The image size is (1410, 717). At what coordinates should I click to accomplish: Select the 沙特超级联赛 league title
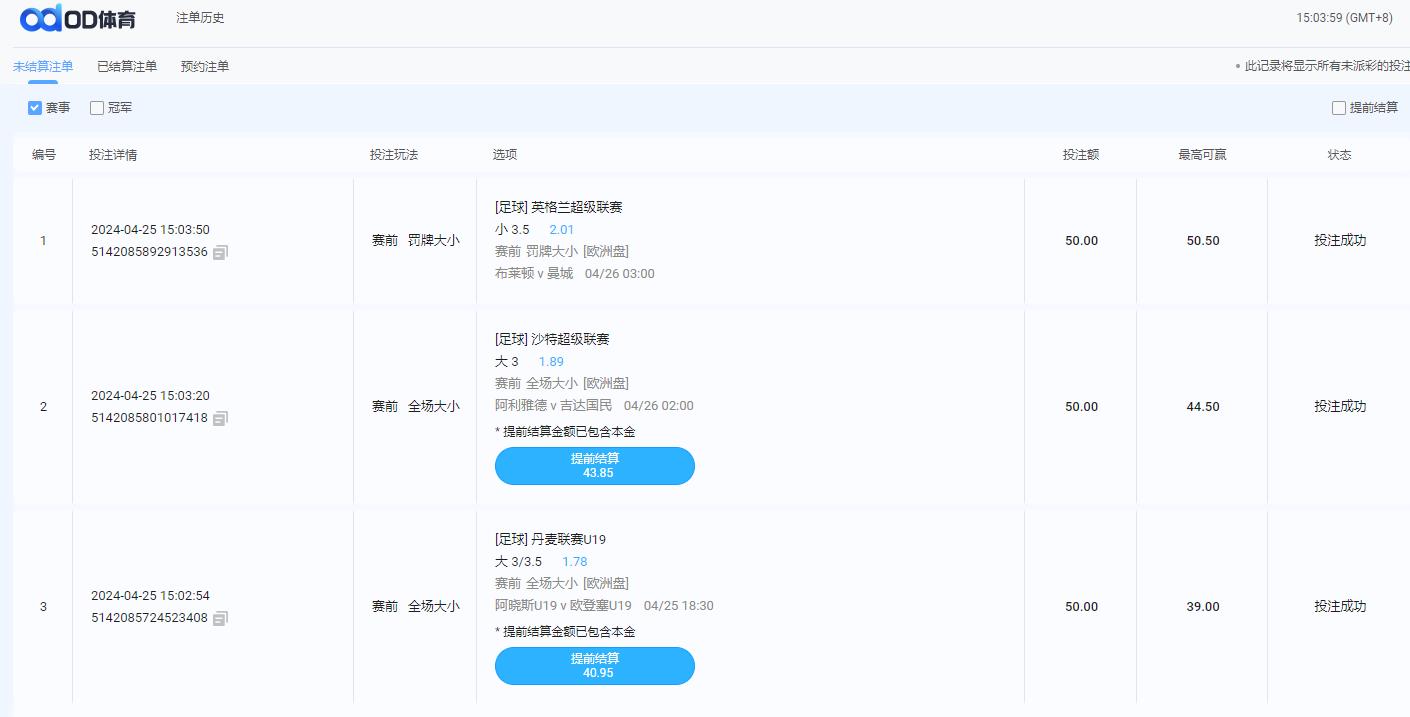tap(570, 339)
